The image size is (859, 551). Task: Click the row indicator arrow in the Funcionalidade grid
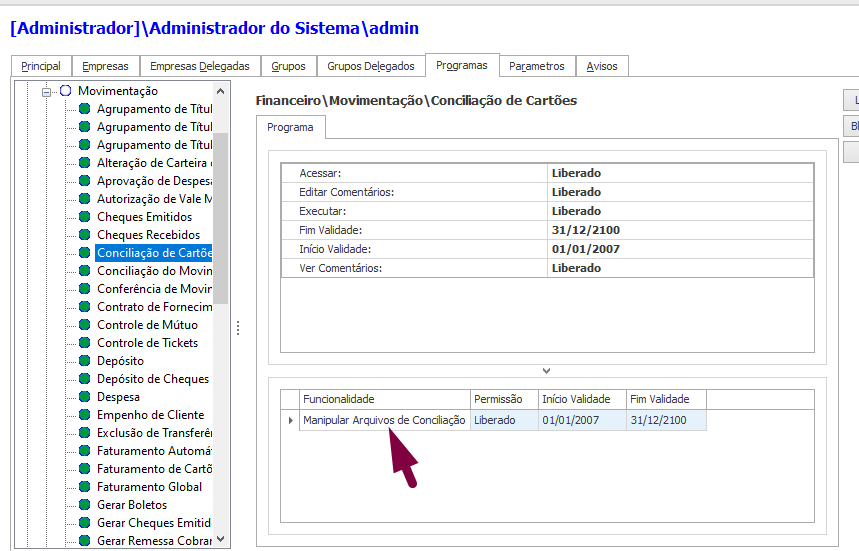pos(290,421)
